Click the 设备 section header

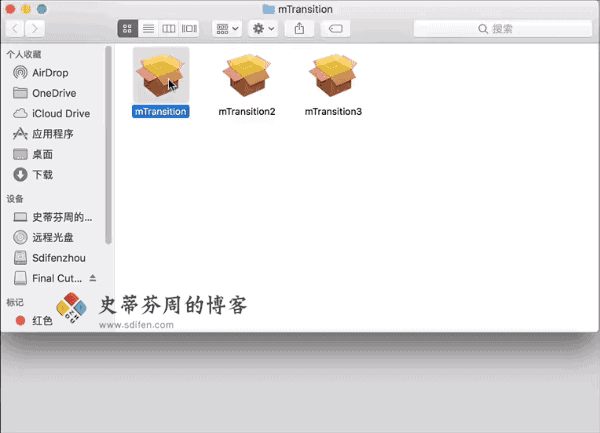click(15, 199)
